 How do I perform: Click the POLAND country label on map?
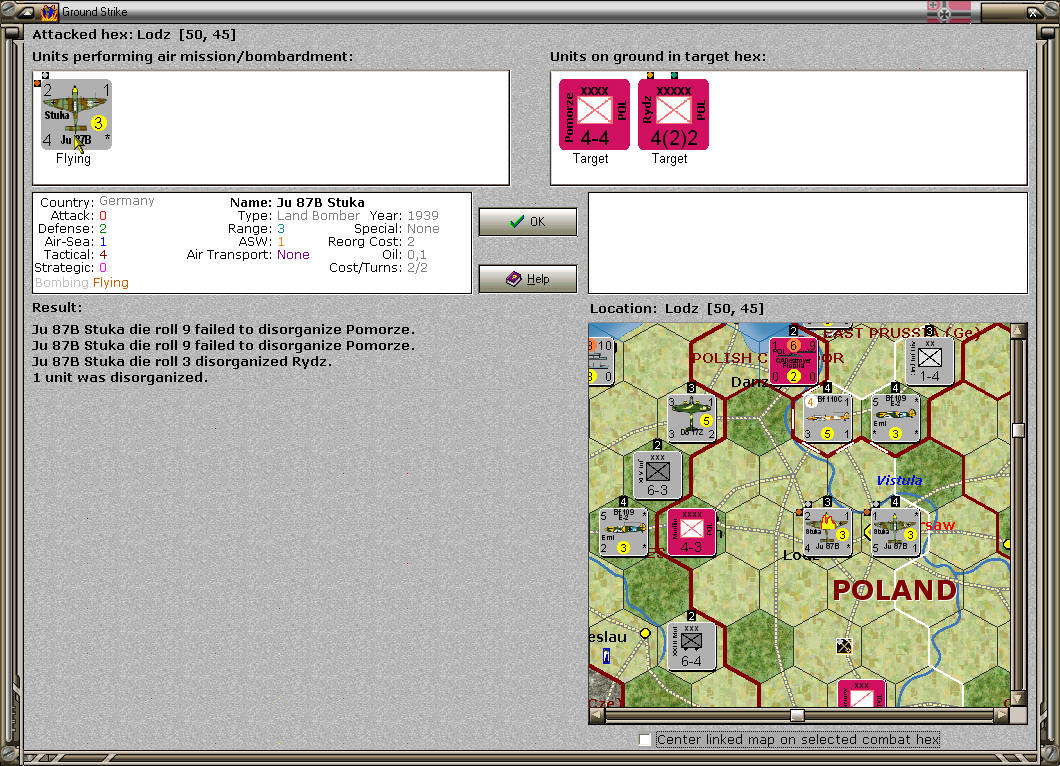894,590
